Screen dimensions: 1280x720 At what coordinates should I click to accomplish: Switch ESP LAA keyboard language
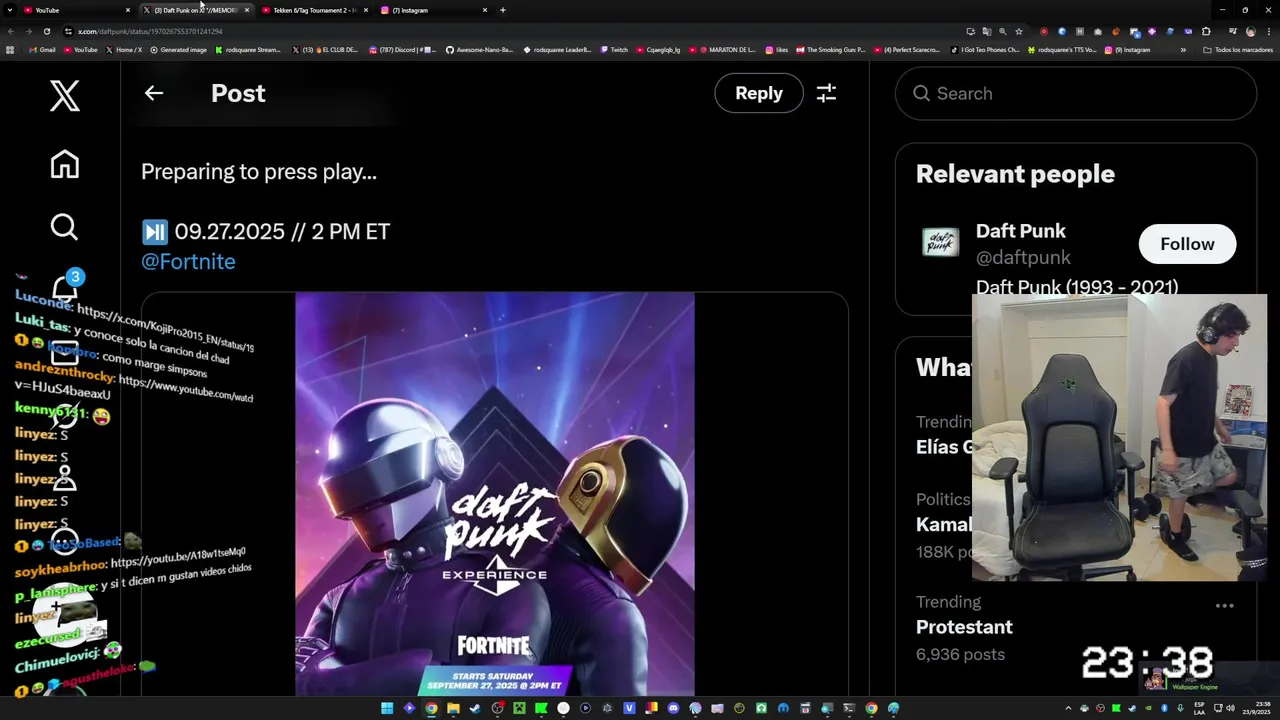click(1199, 708)
